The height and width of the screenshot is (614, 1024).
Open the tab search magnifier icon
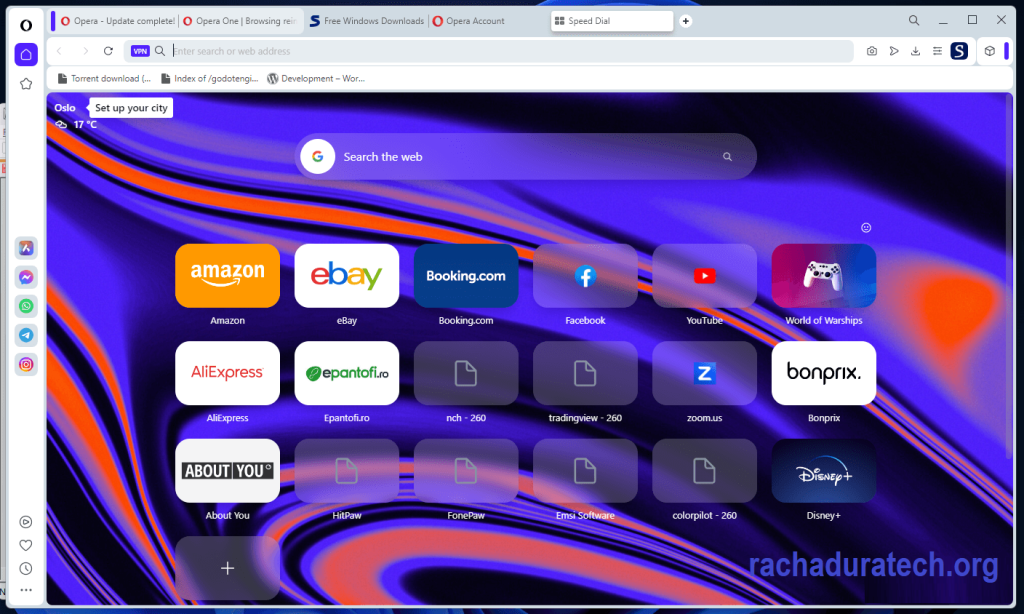914,20
